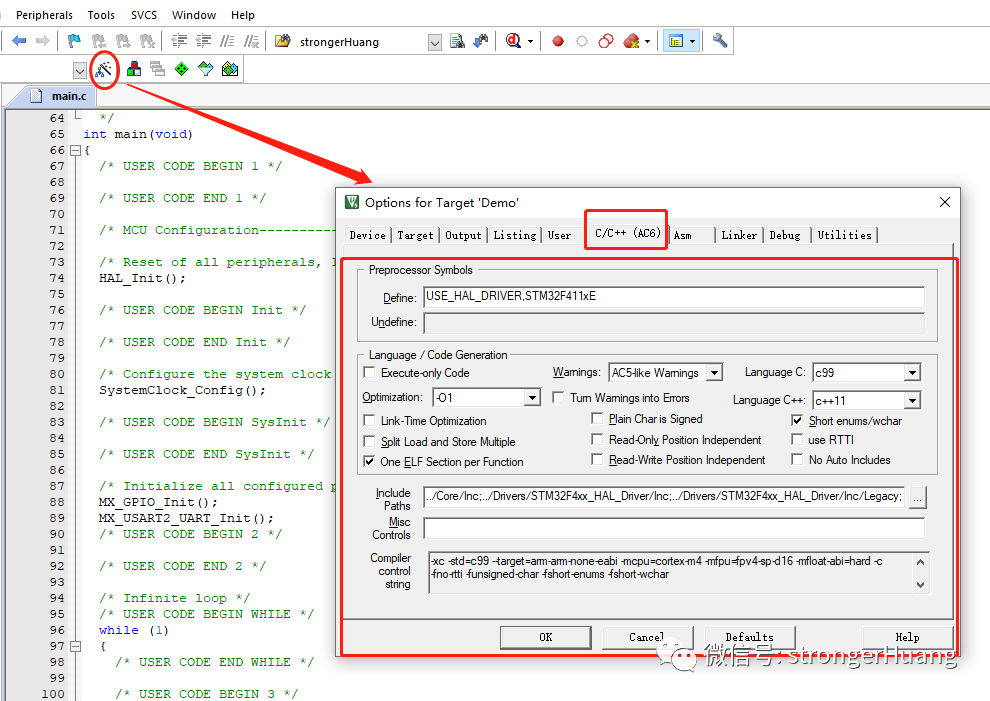Open Options for Target magic wand icon
The width and height of the screenshot is (990, 701).
(x=103, y=69)
